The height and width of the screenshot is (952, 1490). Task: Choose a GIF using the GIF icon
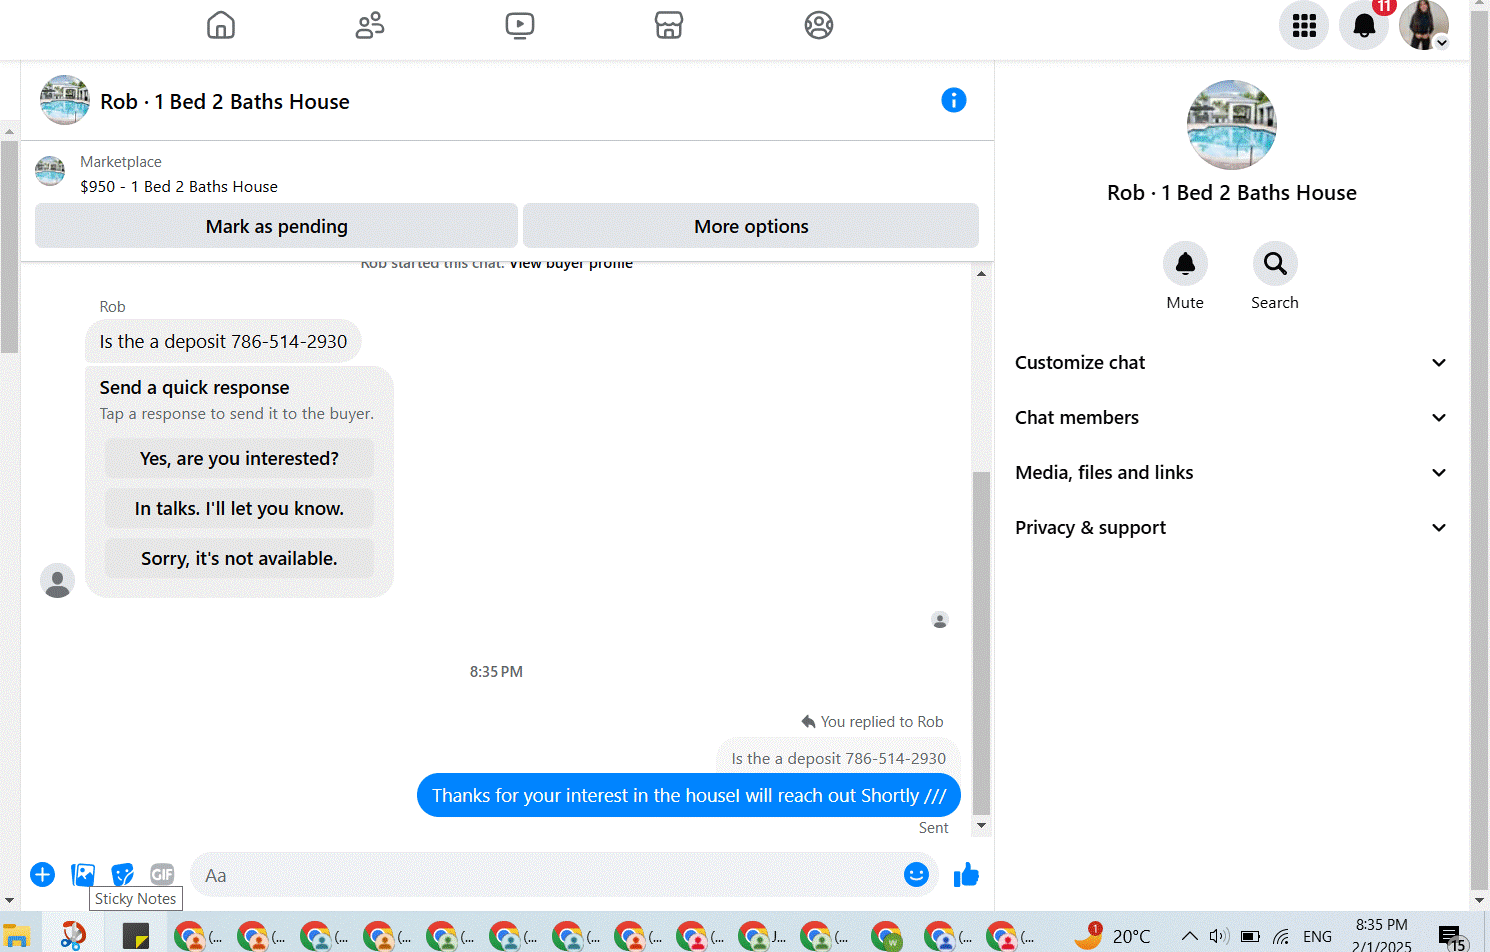pos(162,874)
